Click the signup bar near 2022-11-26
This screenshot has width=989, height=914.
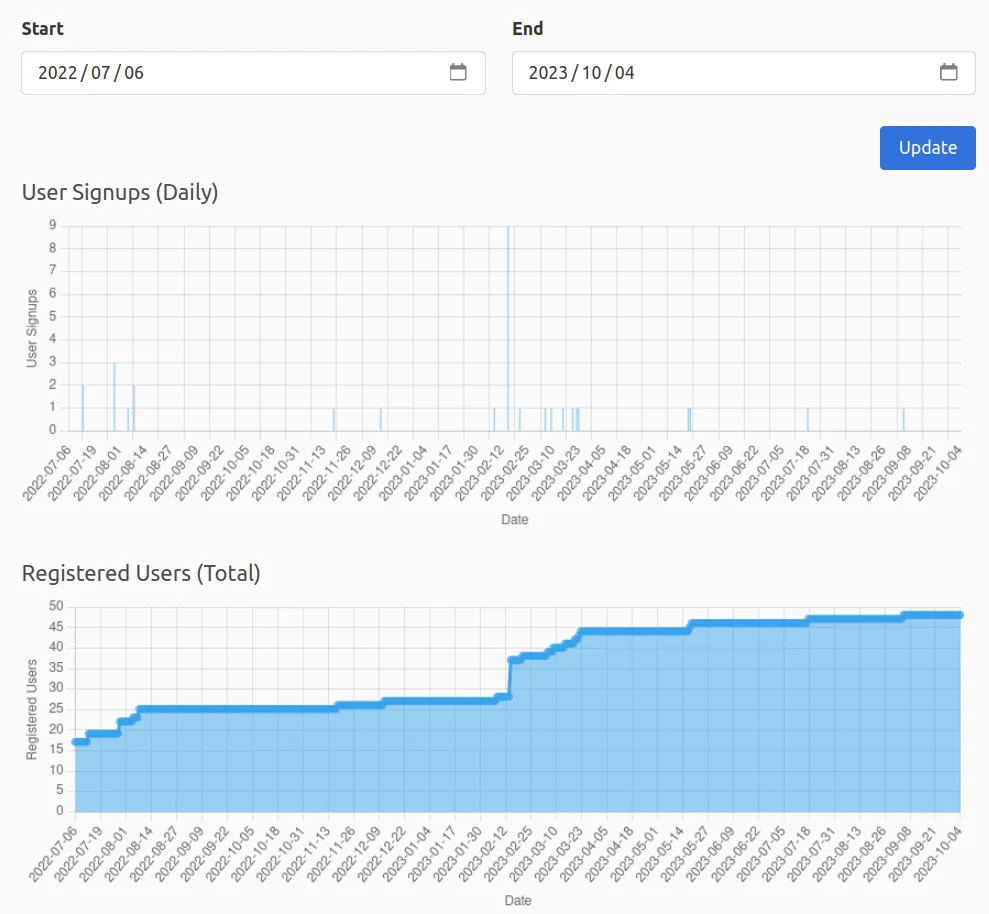[334, 418]
